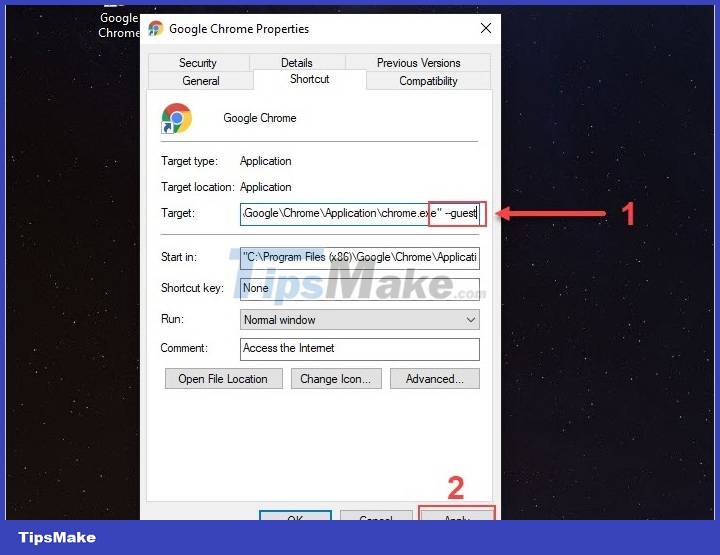Click the Run dropdown chevron arrow

[x=471, y=320]
